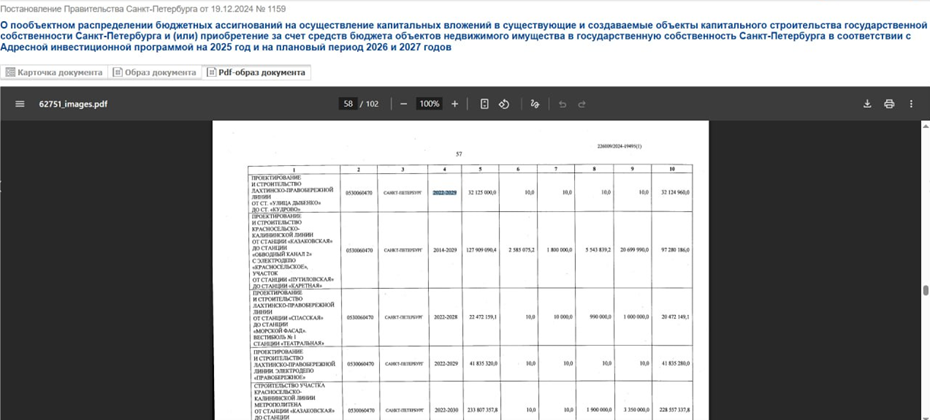
Task: Switch to the Карточка документа tab
Action: (x=54, y=73)
